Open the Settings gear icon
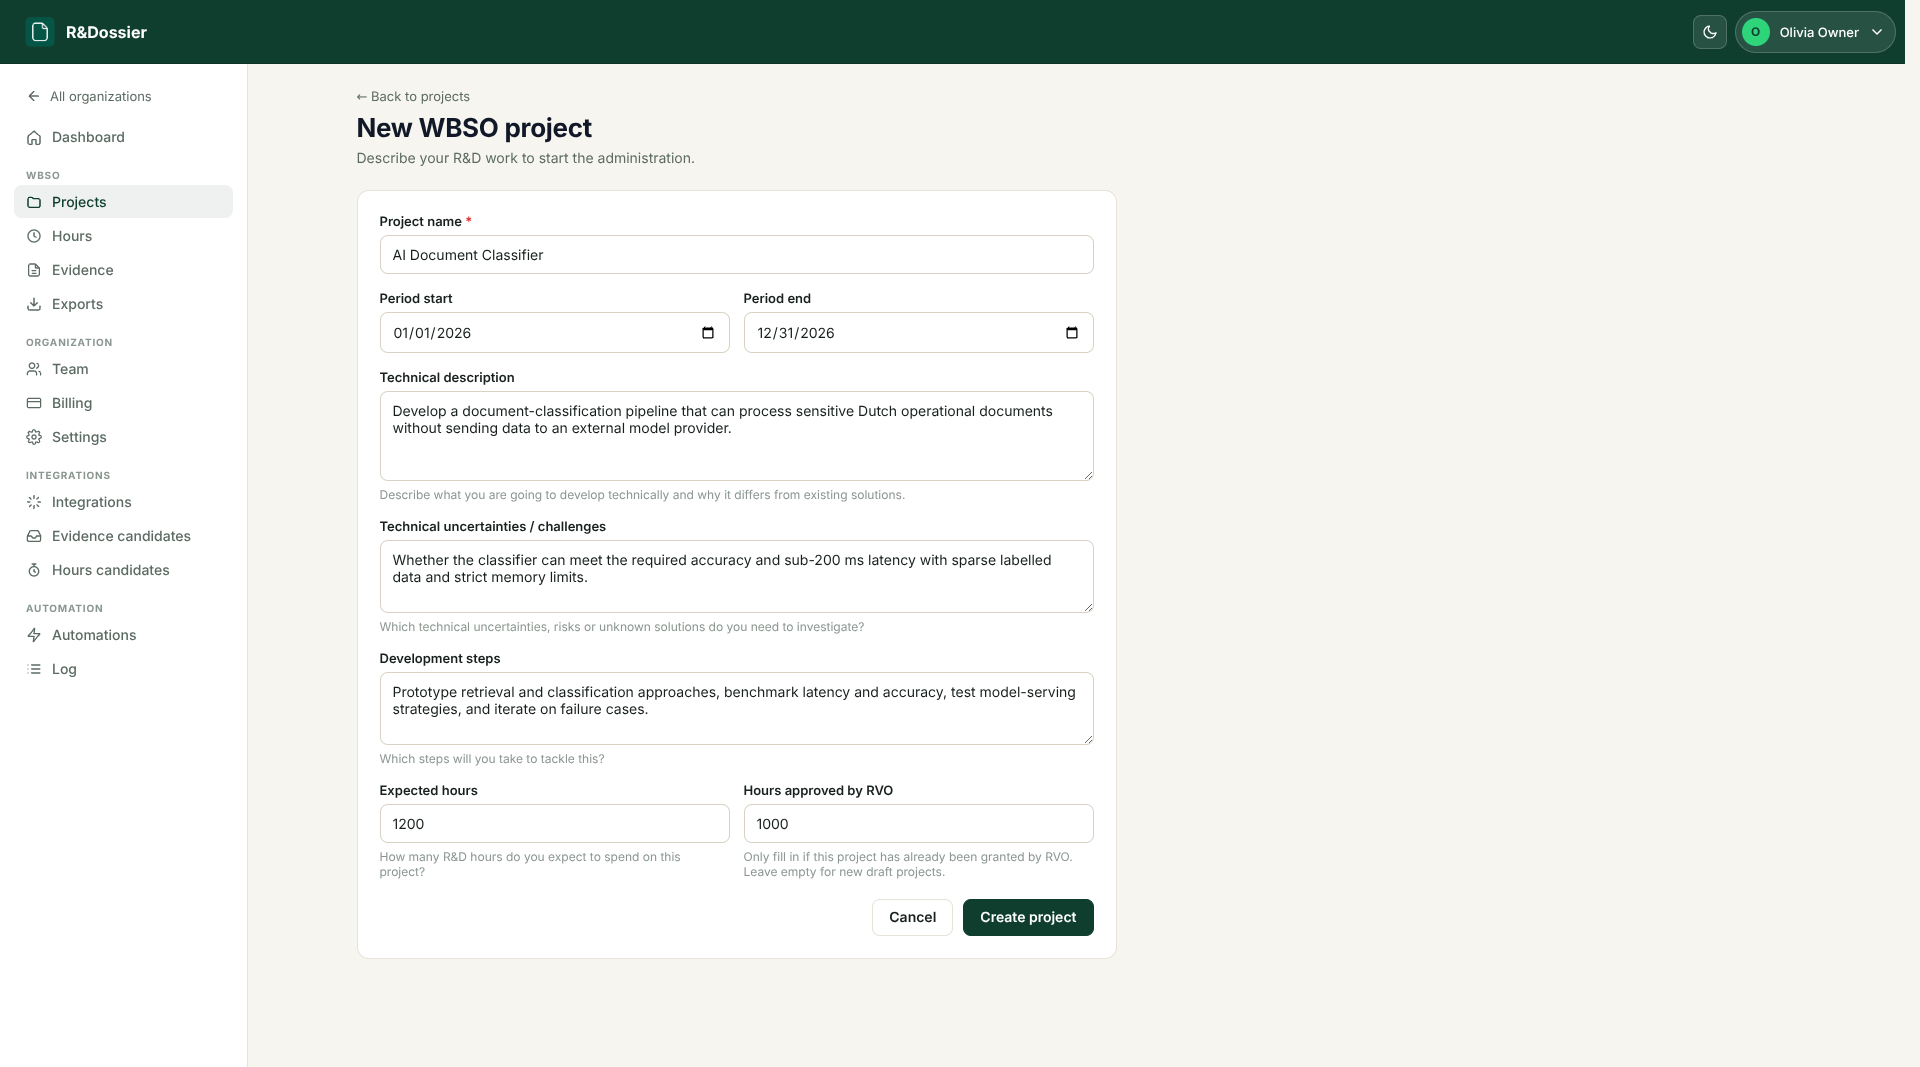The height and width of the screenshot is (1067, 1920). pos(34,437)
